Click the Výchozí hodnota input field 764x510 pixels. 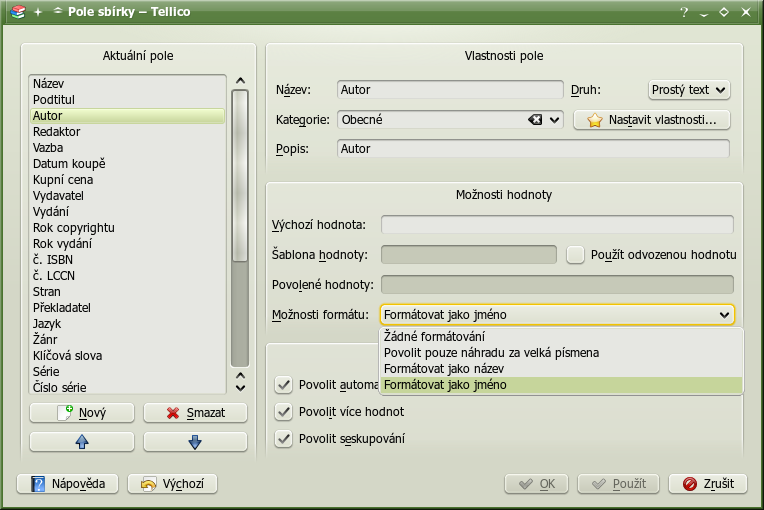point(557,225)
